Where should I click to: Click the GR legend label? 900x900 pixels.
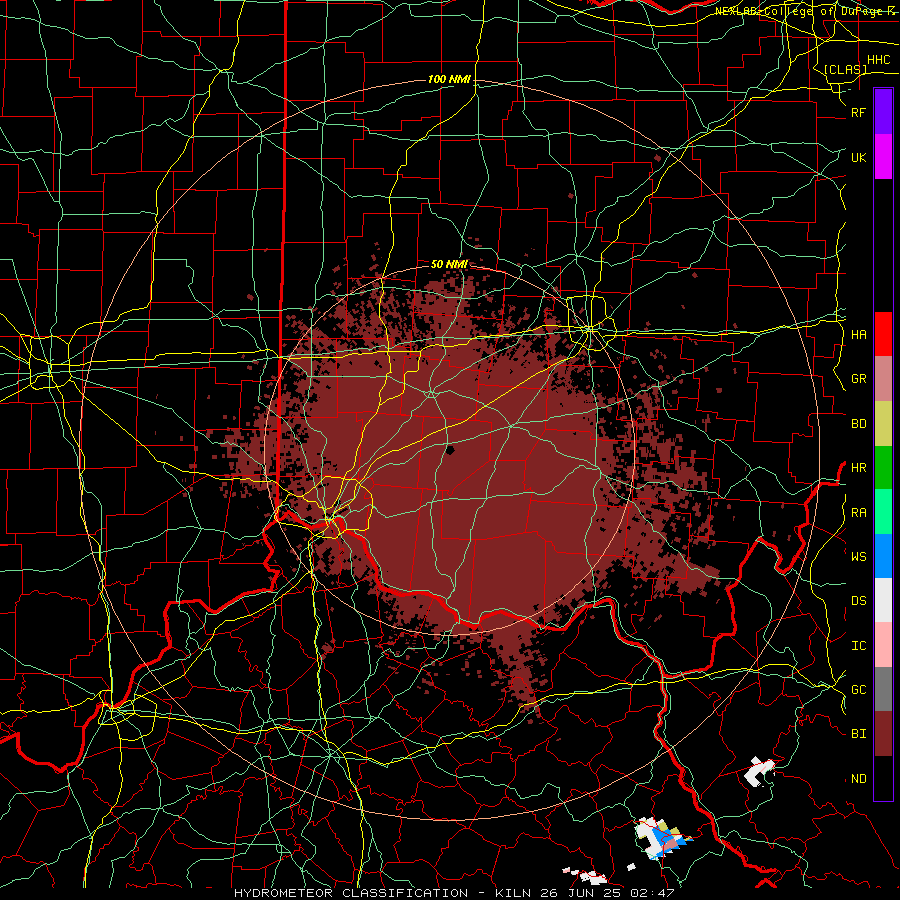[859, 379]
